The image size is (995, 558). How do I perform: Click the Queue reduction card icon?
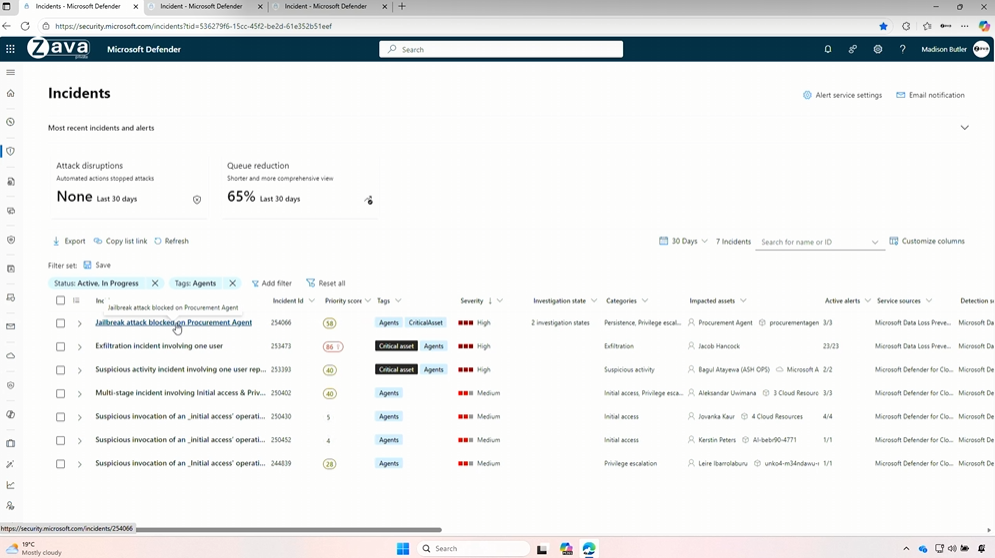[368, 199]
